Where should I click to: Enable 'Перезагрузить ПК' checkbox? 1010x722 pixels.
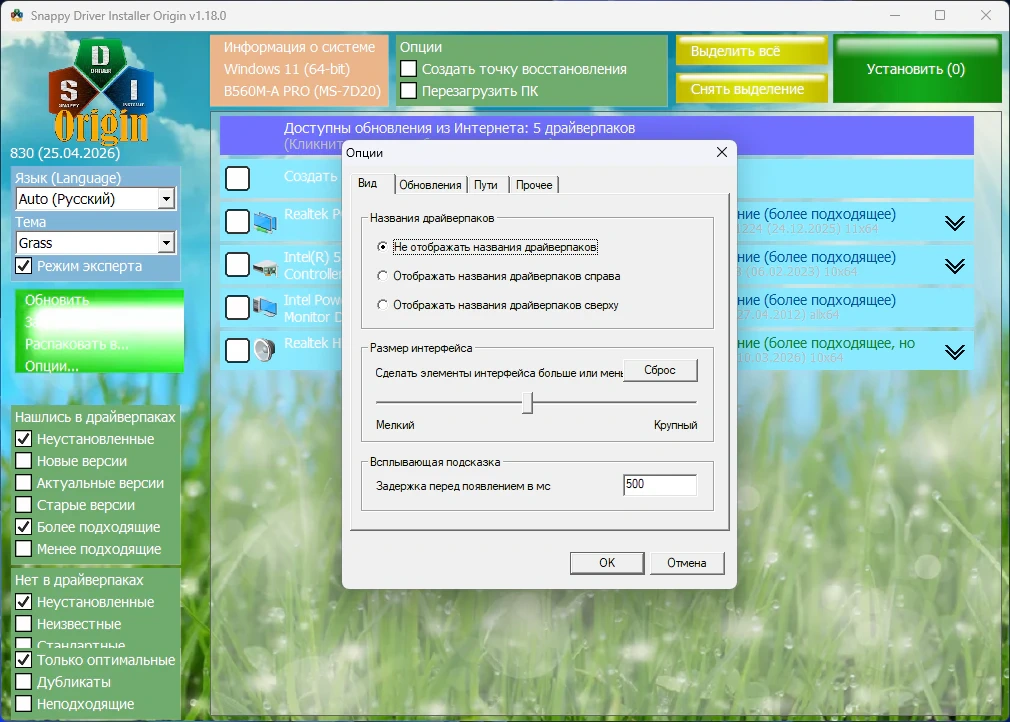pos(408,91)
